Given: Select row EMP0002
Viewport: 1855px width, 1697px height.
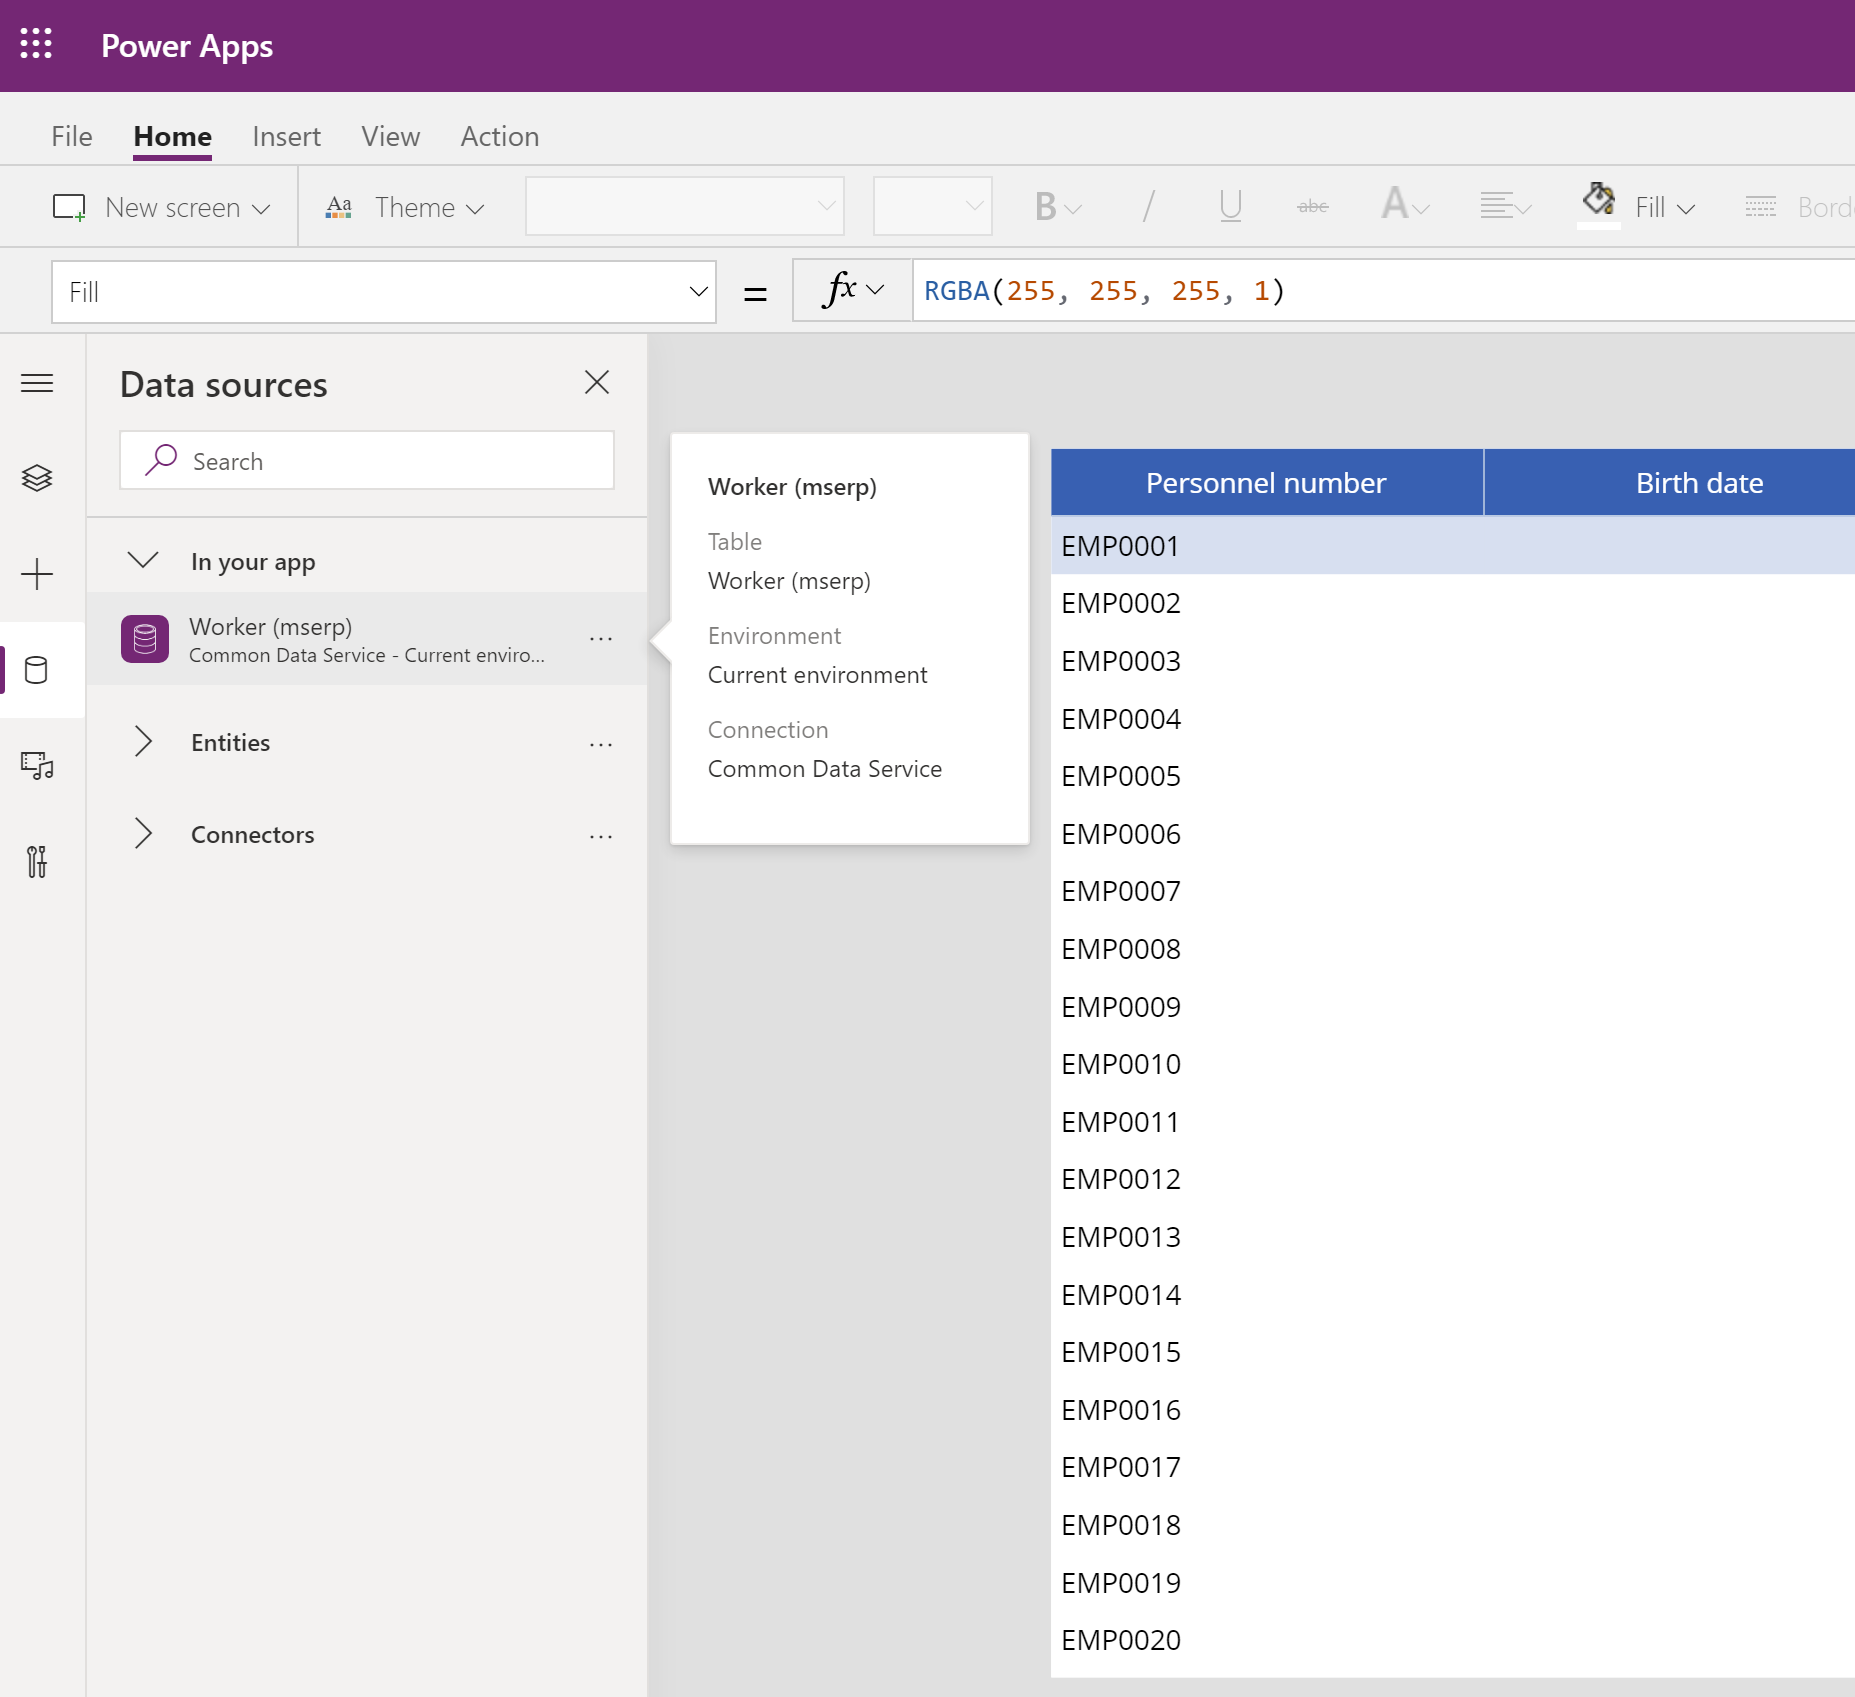Looking at the screenshot, I should pyautogui.click(x=1453, y=603).
